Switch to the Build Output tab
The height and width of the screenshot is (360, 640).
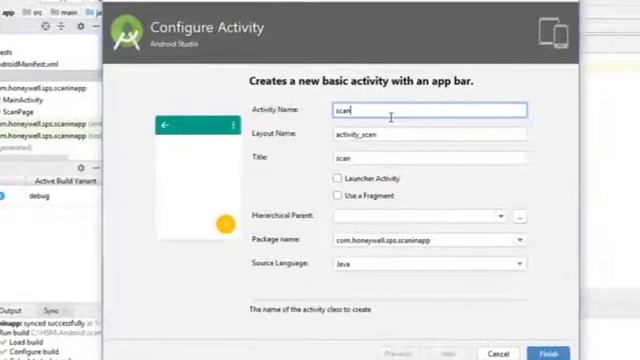pyautogui.click(x=11, y=311)
